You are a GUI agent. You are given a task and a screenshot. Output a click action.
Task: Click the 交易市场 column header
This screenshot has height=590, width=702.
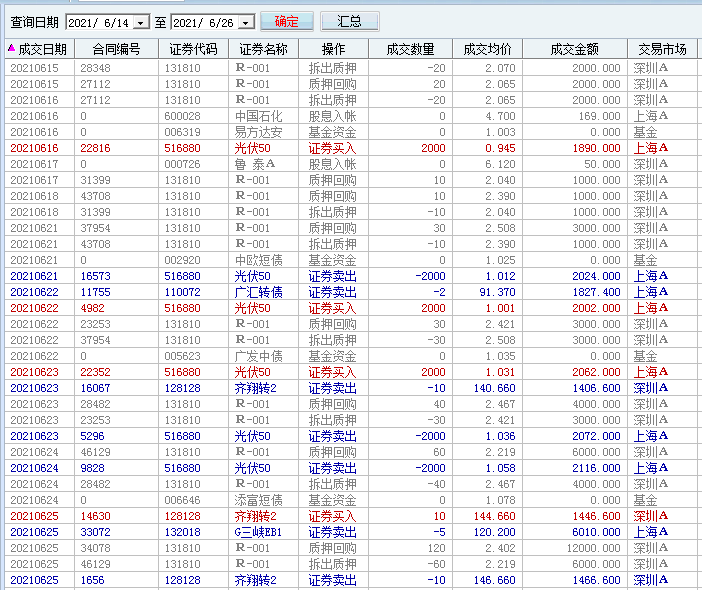662,49
